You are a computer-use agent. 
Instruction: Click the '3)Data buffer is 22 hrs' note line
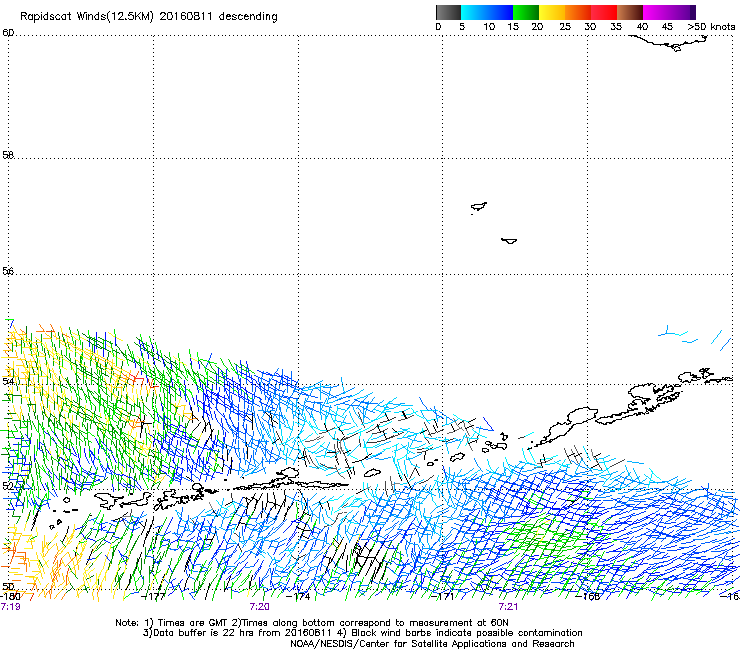click(x=362, y=633)
